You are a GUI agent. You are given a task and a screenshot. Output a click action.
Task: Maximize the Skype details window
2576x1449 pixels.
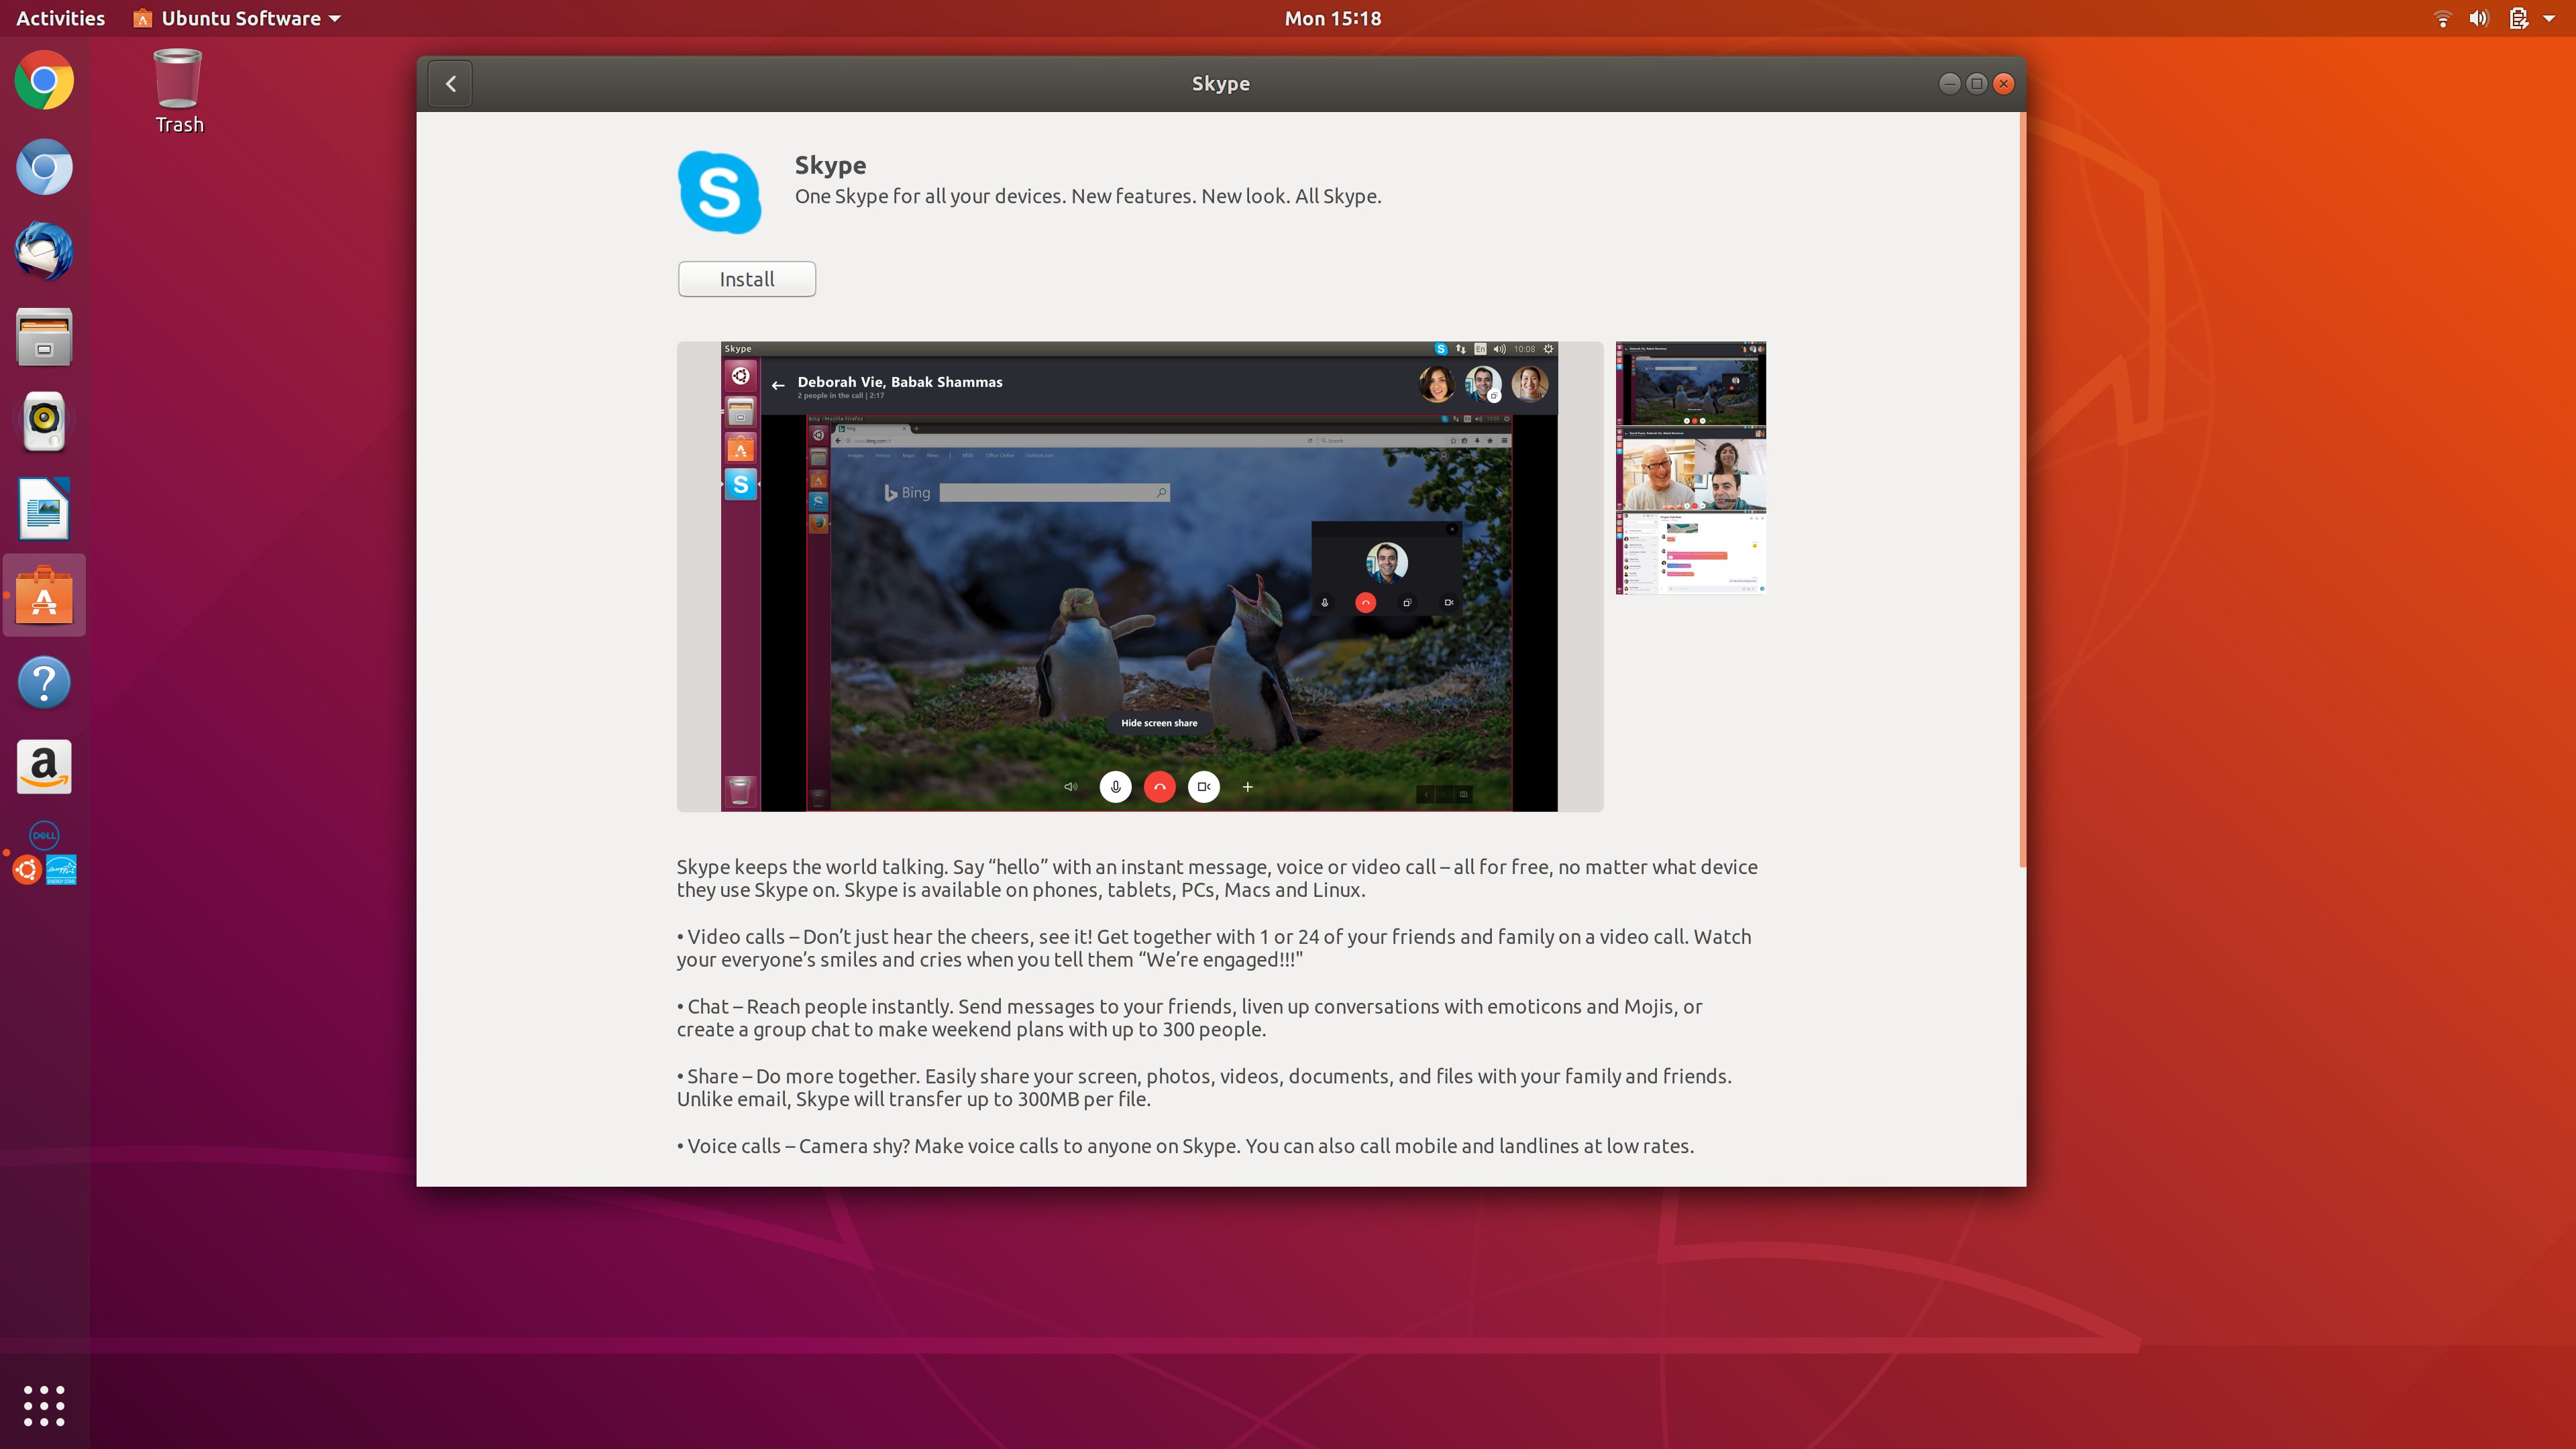pos(1976,84)
